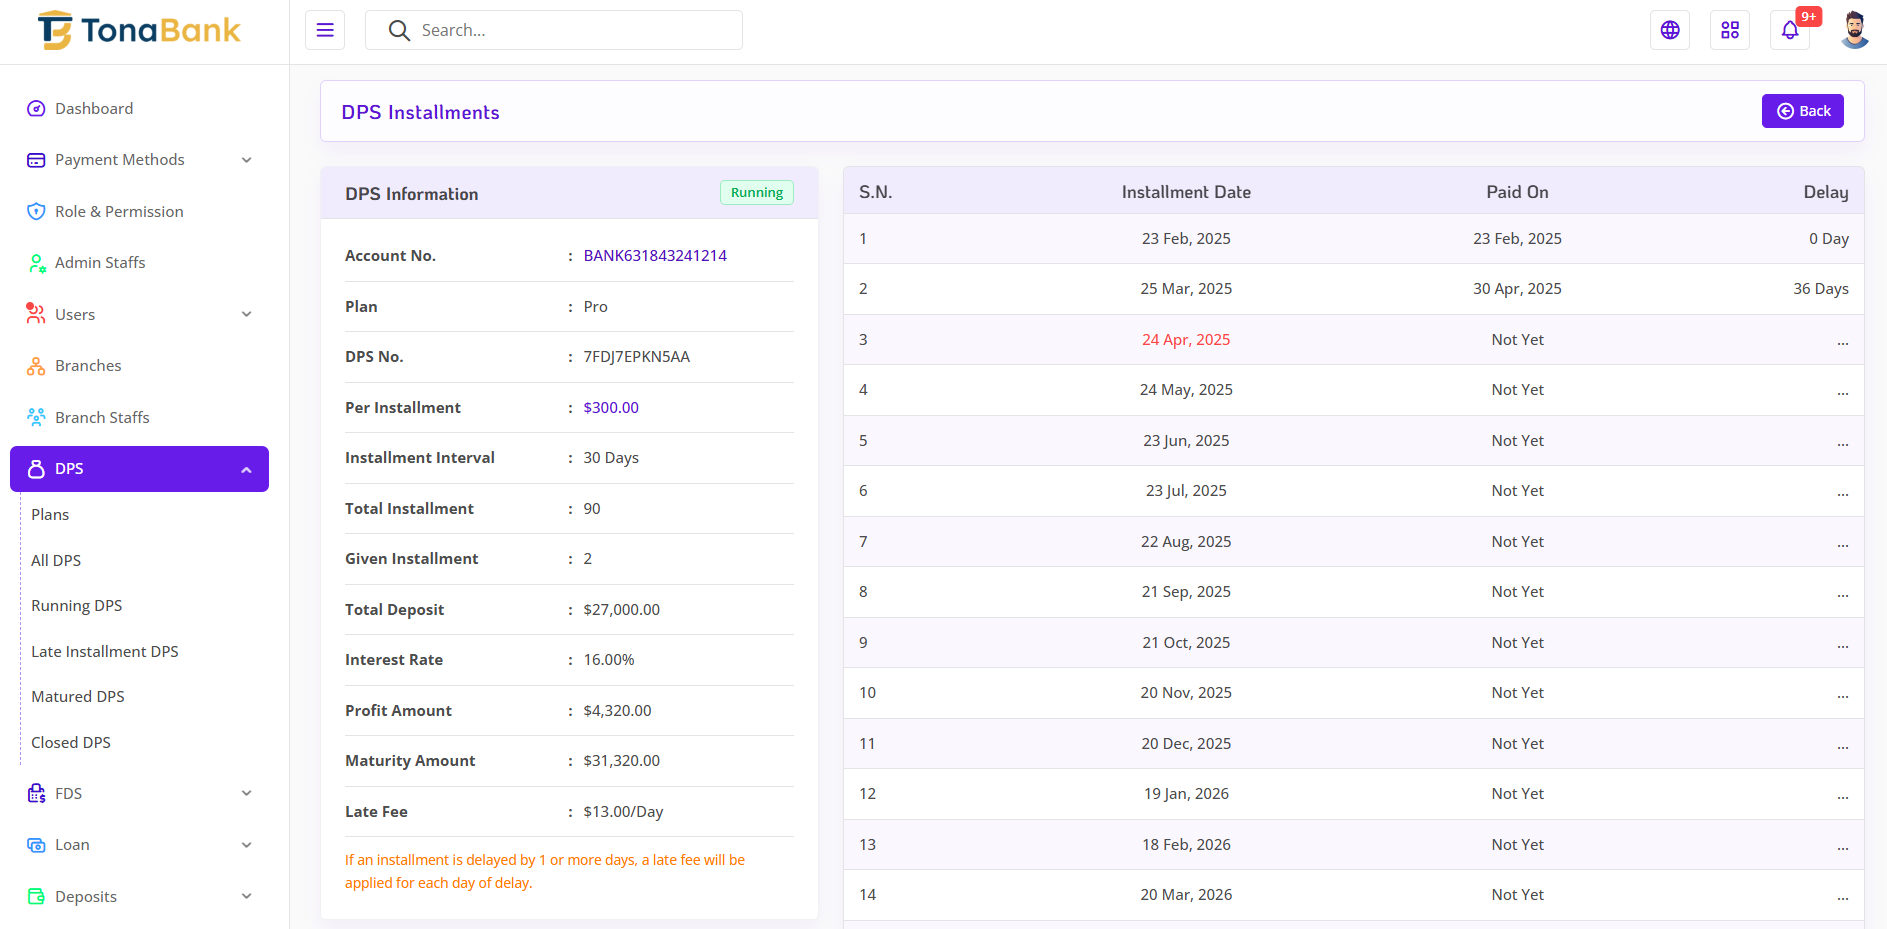Expand the Payment Methods menu
The width and height of the screenshot is (1887, 929).
[139, 160]
